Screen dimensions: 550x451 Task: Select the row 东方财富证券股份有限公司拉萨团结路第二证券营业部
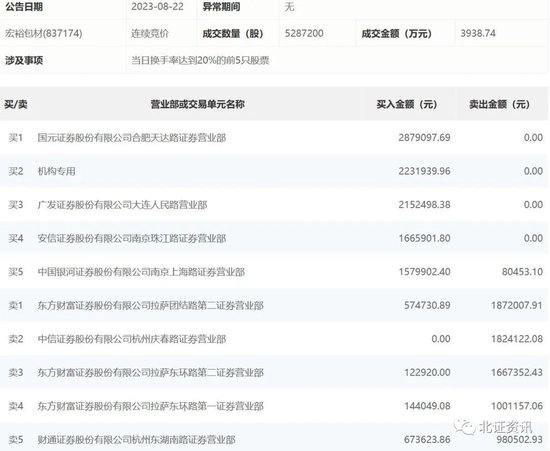(x=274, y=305)
